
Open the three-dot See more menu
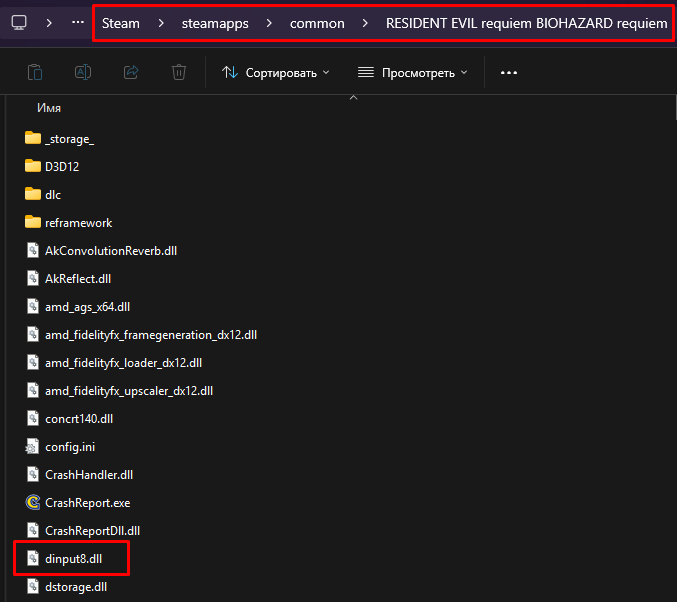point(509,72)
